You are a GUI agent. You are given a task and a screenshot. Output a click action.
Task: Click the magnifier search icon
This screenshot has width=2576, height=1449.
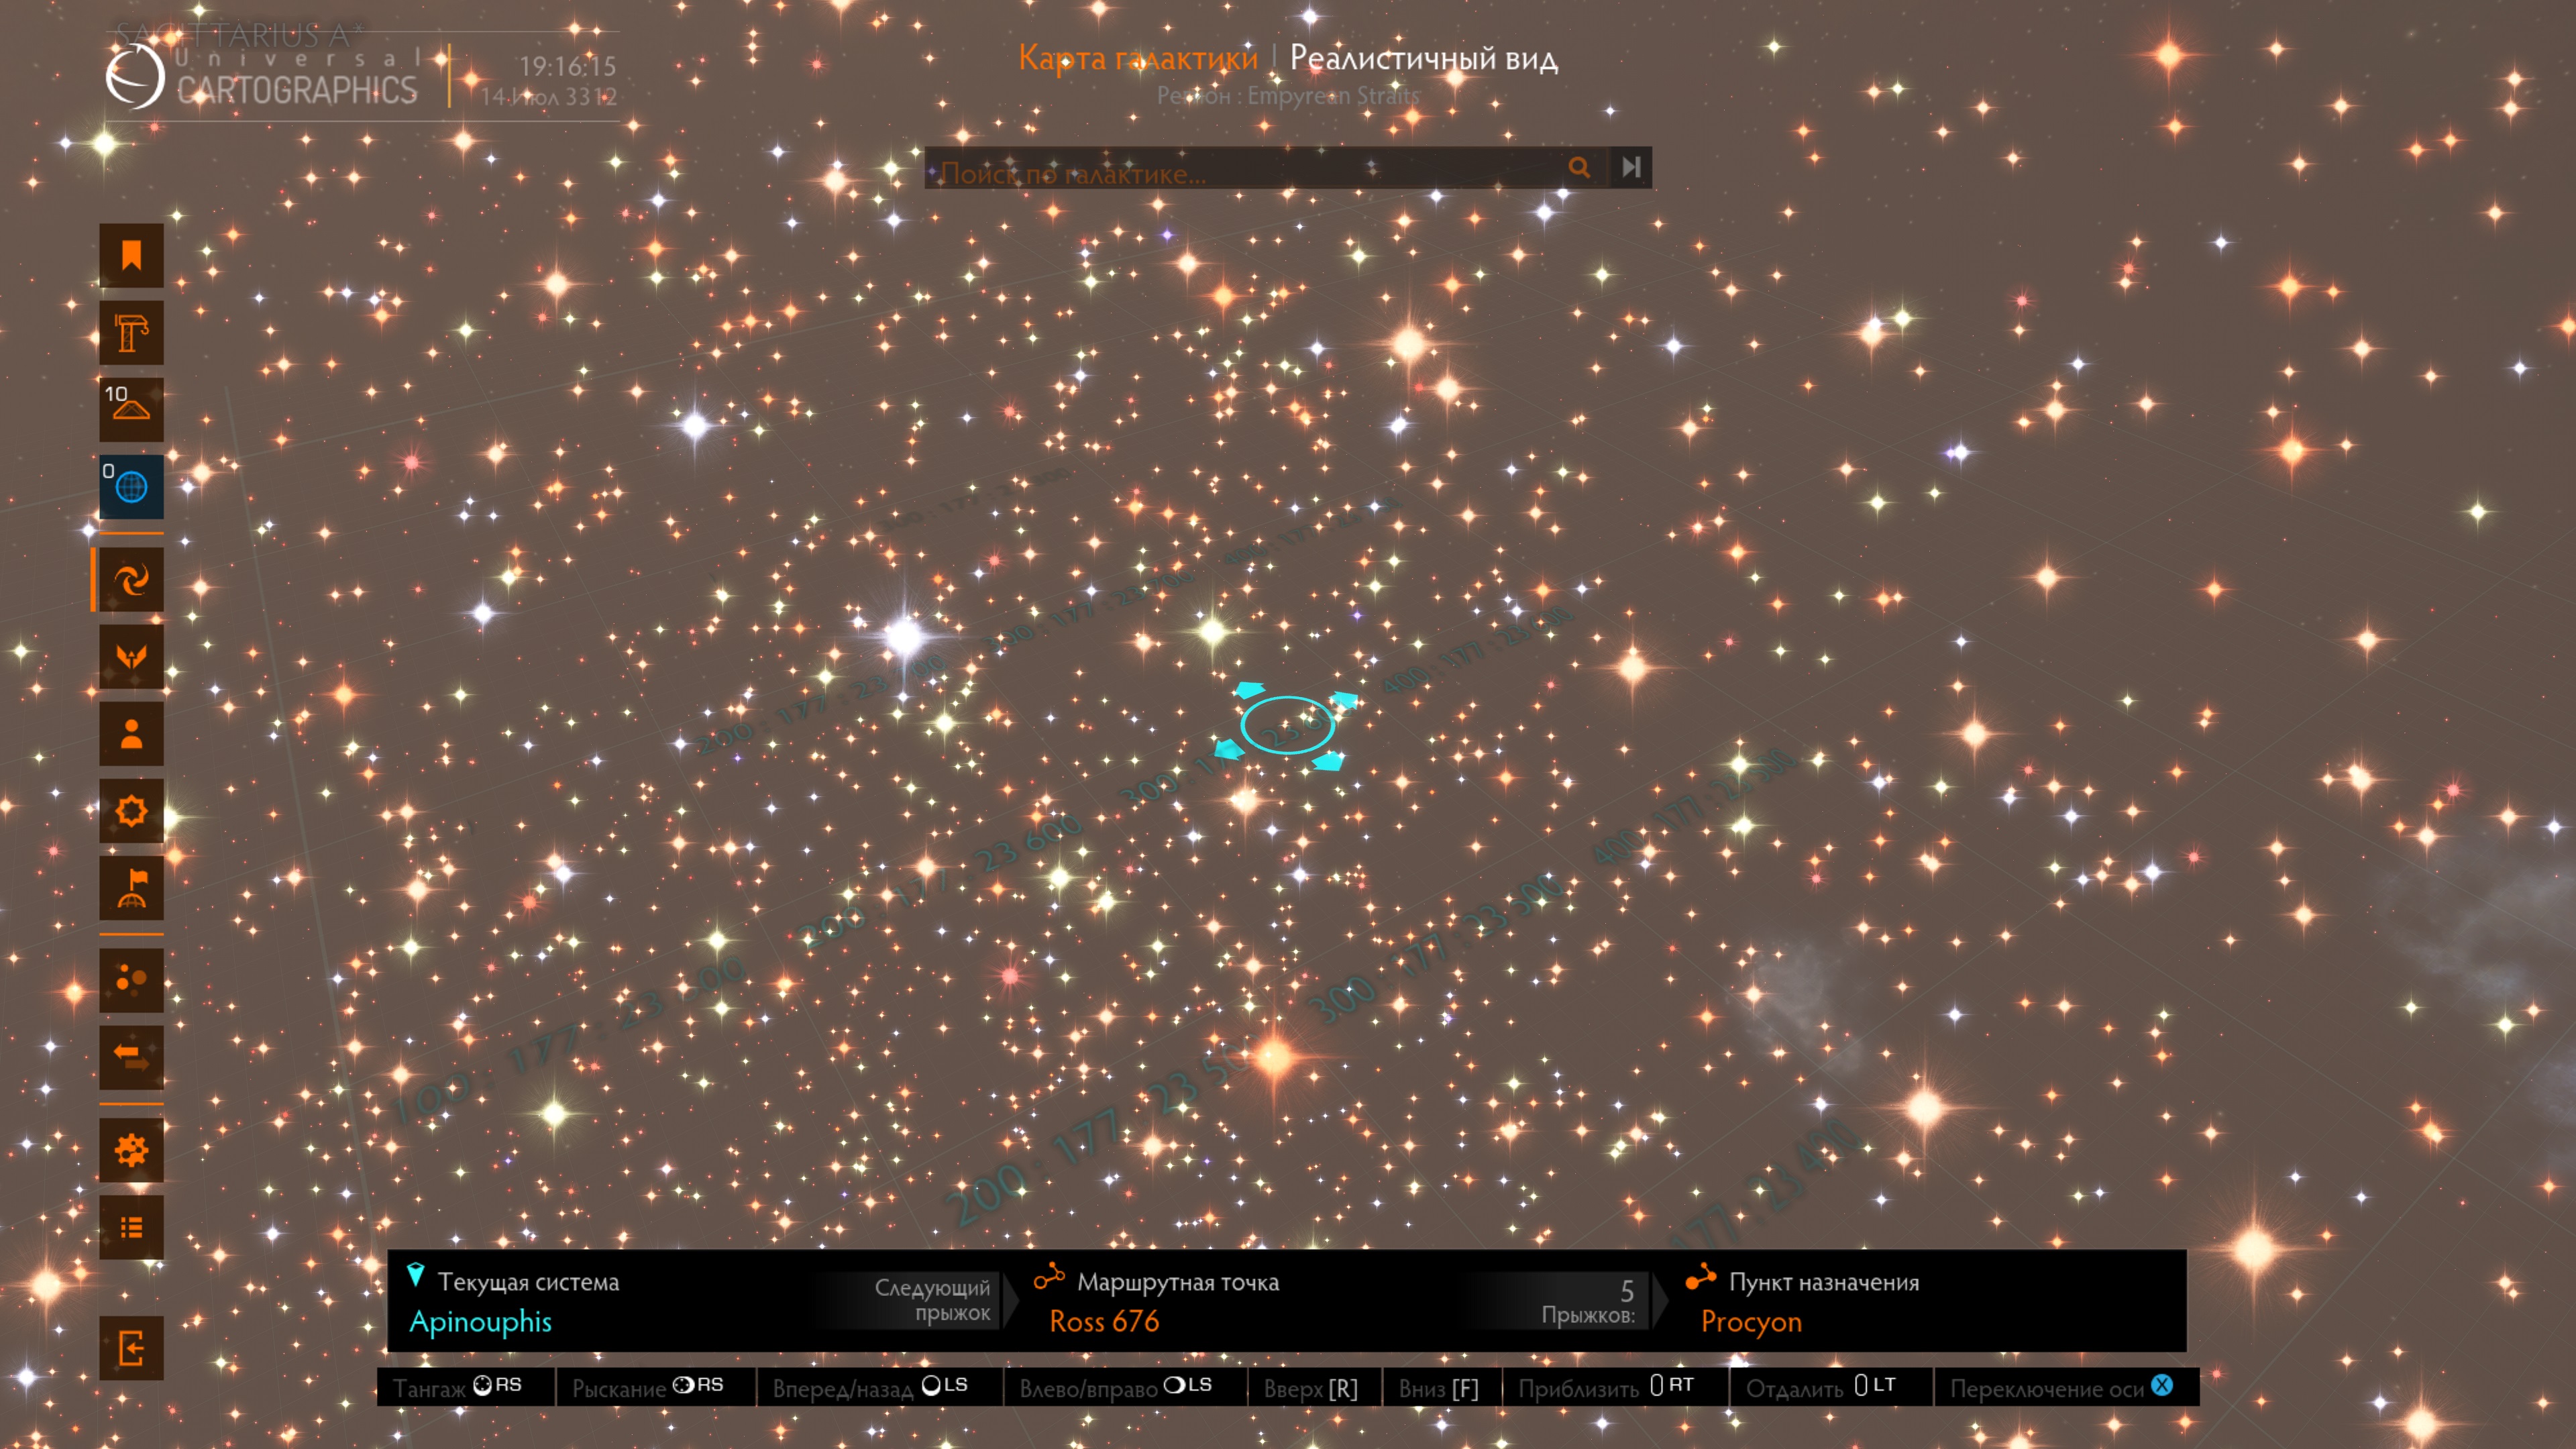coord(1579,168)
